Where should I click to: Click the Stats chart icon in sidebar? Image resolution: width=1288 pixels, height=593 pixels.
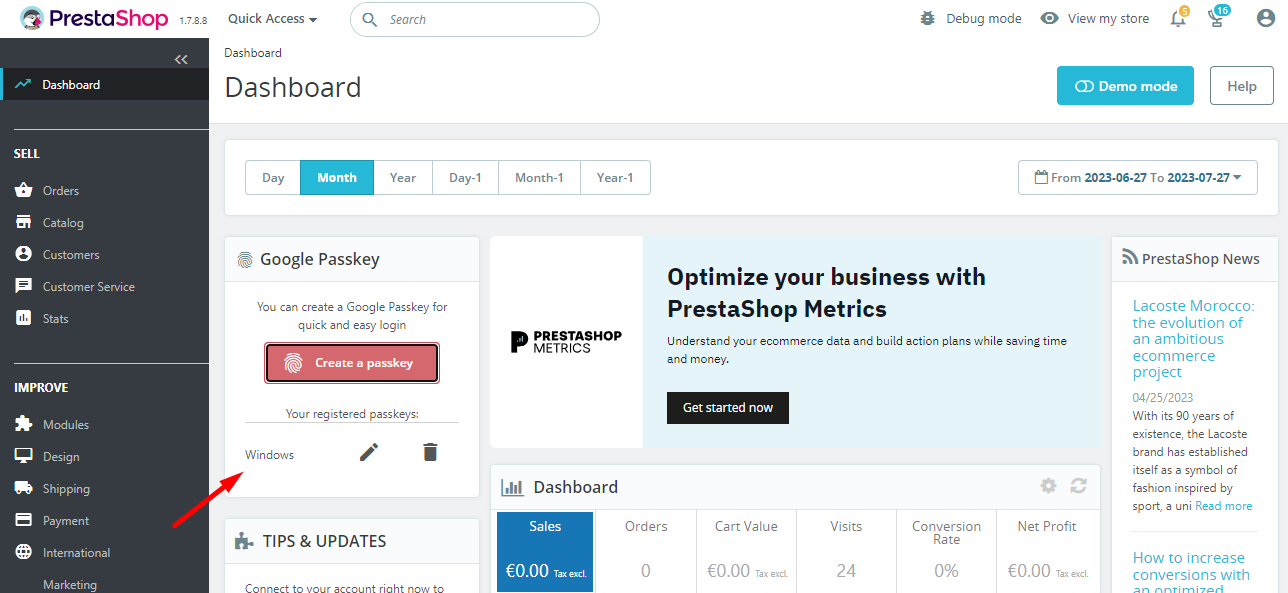pyautogui.click(x=24, y=318)
